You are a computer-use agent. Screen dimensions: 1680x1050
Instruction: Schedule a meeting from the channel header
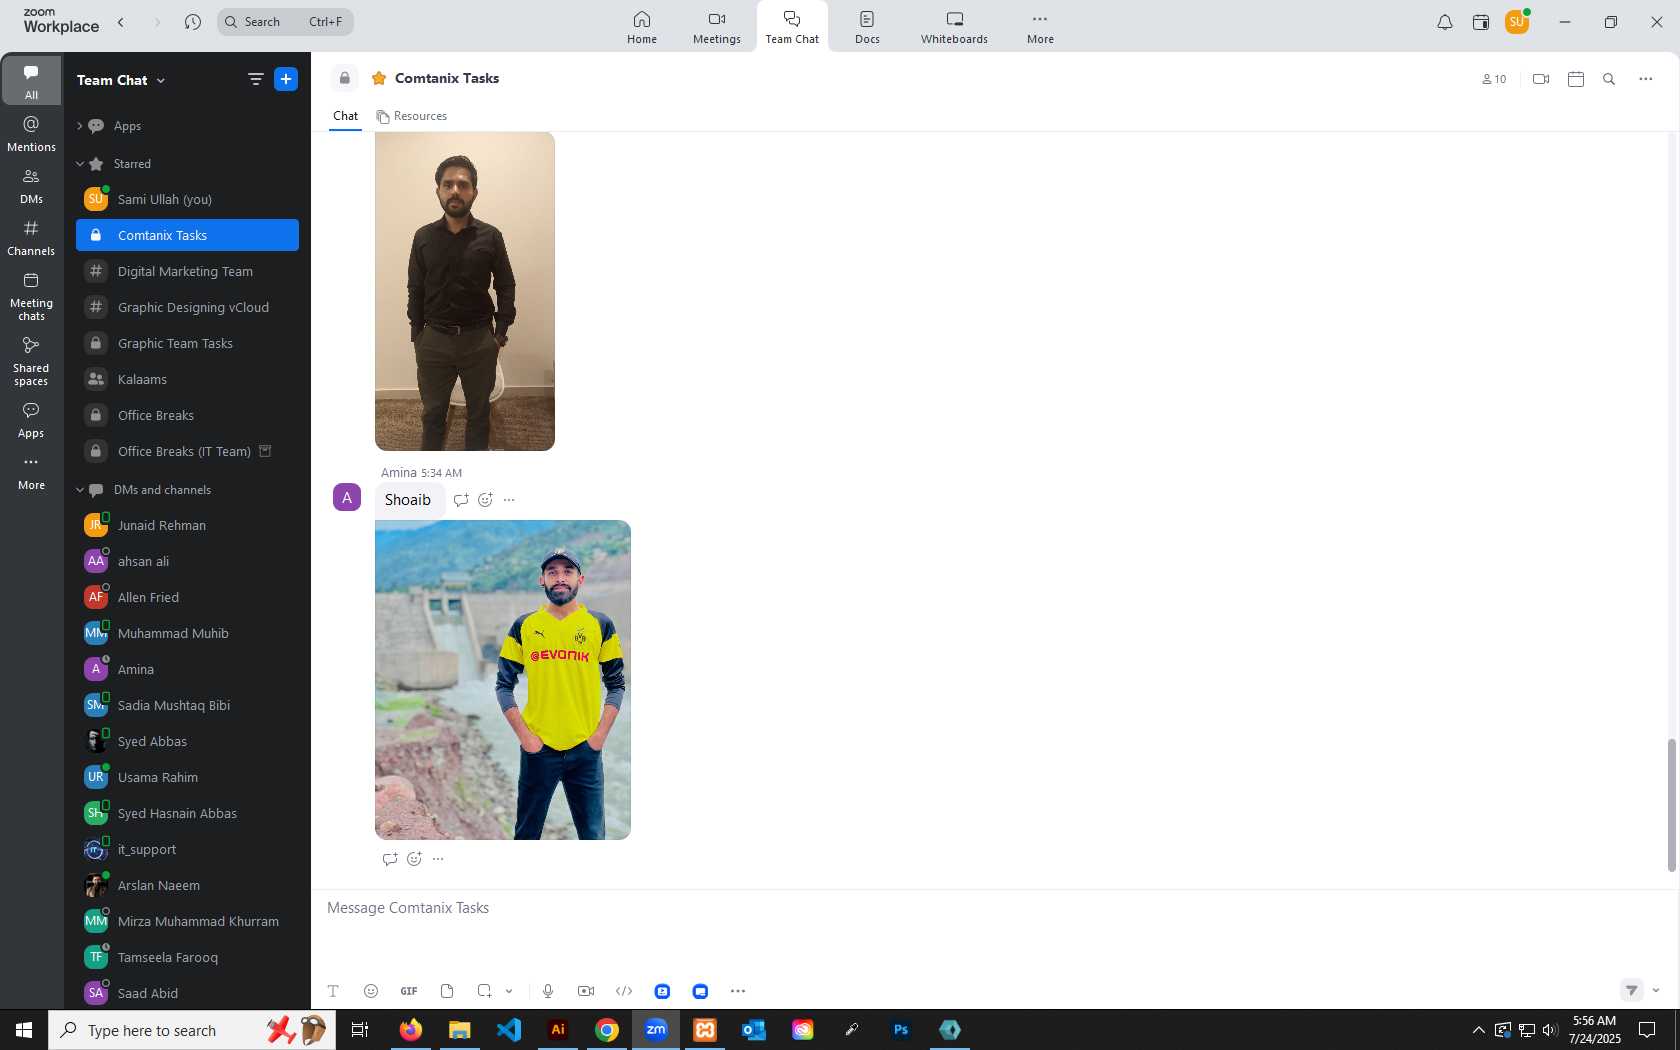tap(1576, 79)
